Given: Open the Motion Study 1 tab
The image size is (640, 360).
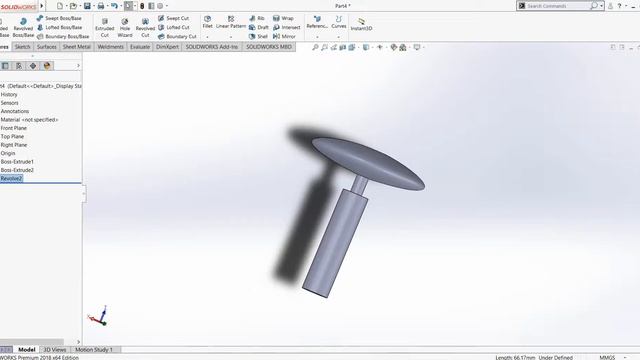Looking at the screenshot, I should click(x=94, y=350).
